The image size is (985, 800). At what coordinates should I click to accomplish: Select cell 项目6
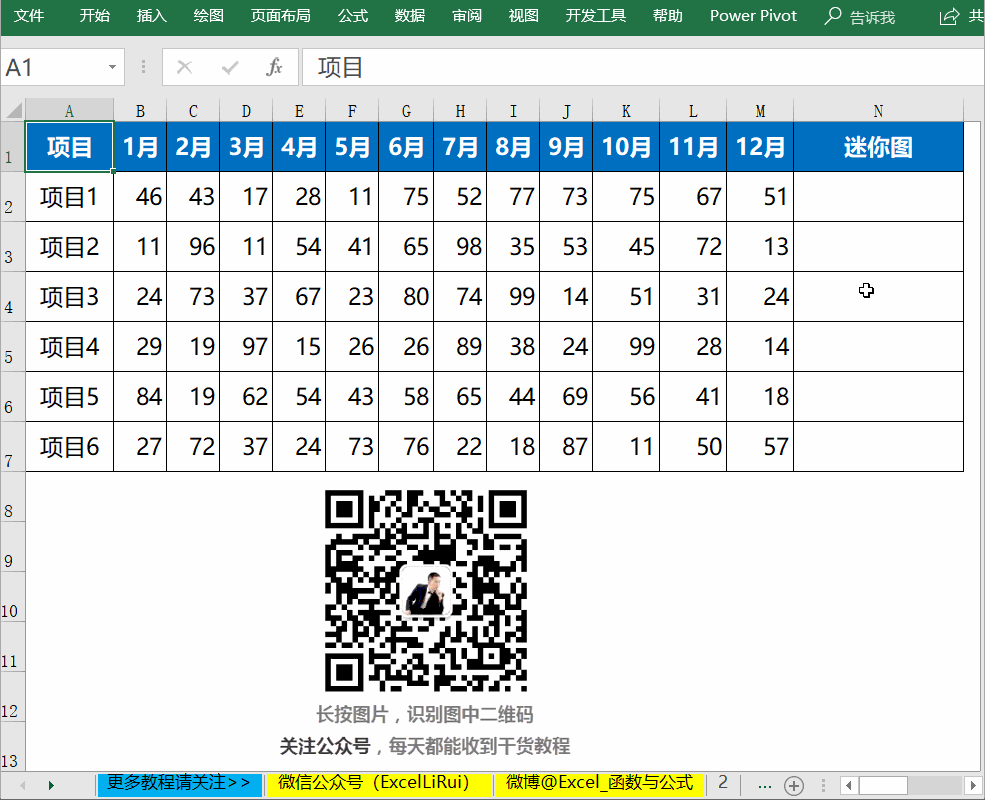[69, 446]
